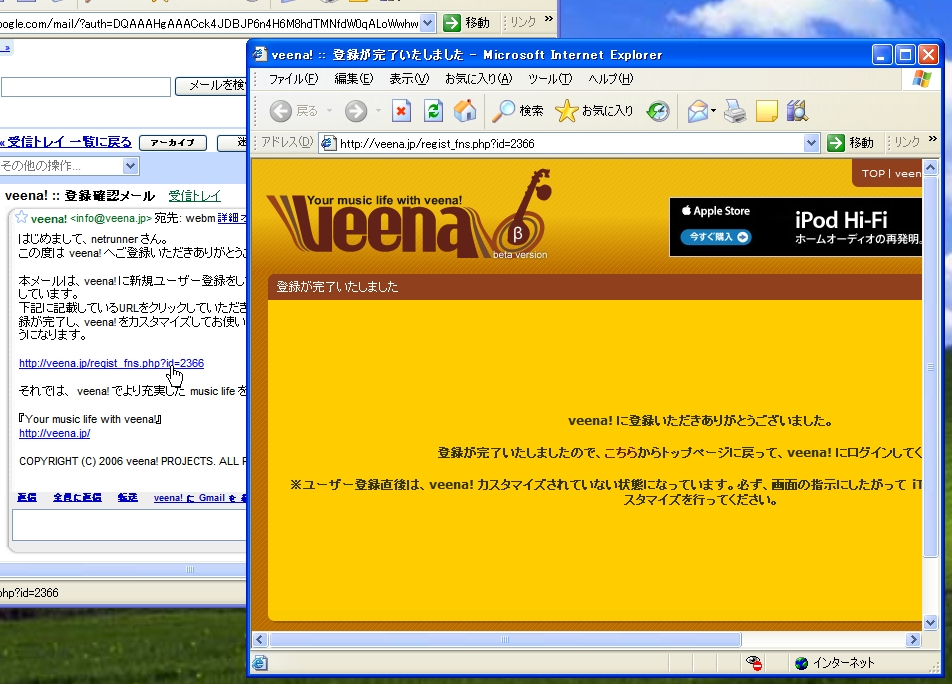Open the ファイル(F) menu
Image resolution: width=952 pixels, height=684 pixels.
(x=293, y=79)
